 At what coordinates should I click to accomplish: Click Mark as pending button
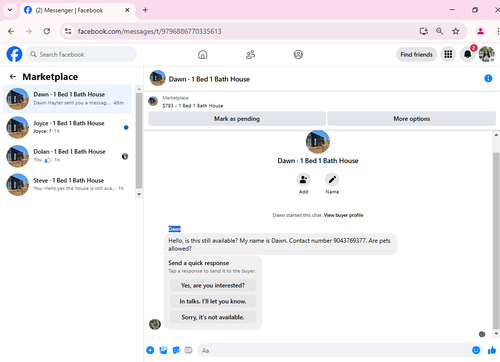237,119
